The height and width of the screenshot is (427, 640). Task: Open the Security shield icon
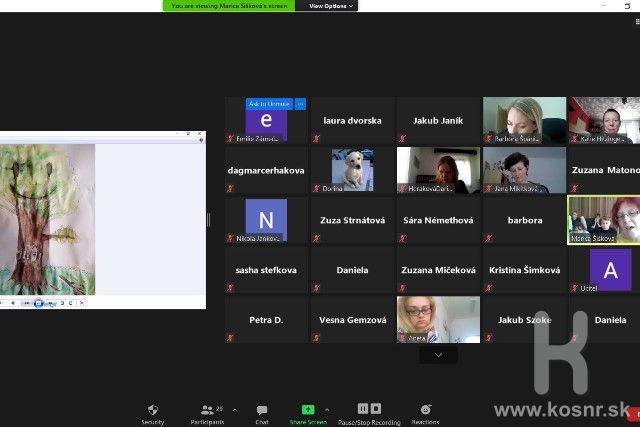153,410
